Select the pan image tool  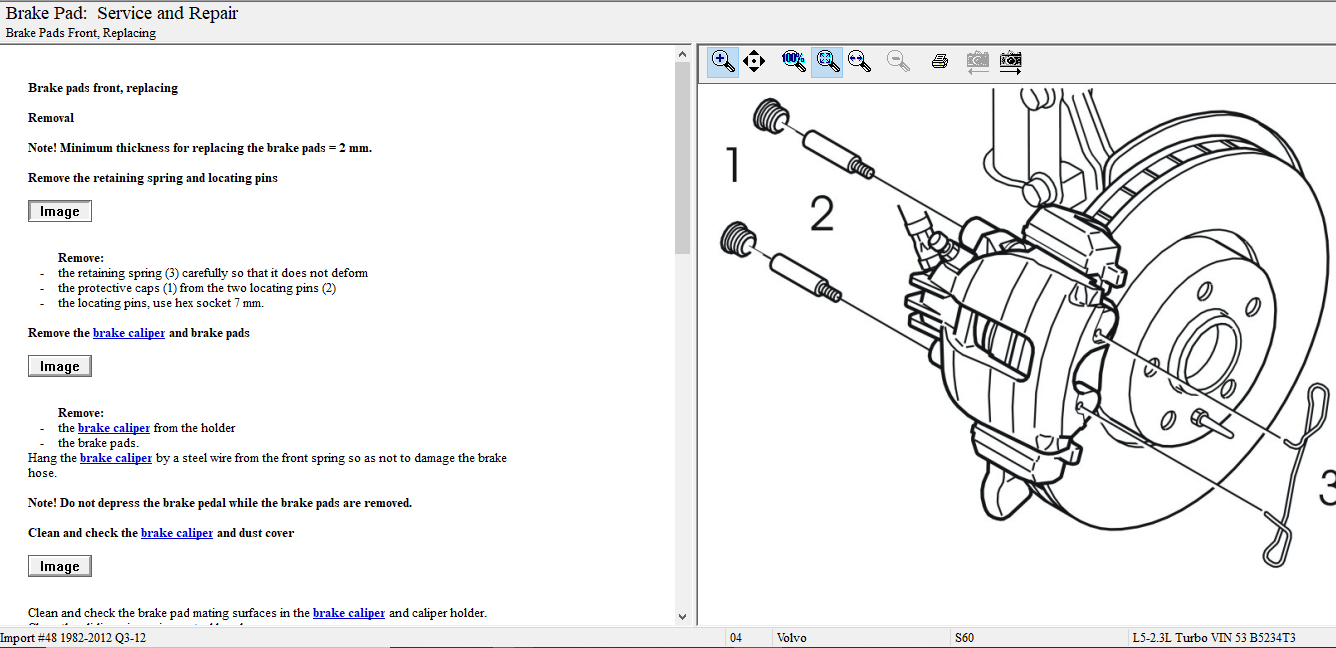(755, 61)
